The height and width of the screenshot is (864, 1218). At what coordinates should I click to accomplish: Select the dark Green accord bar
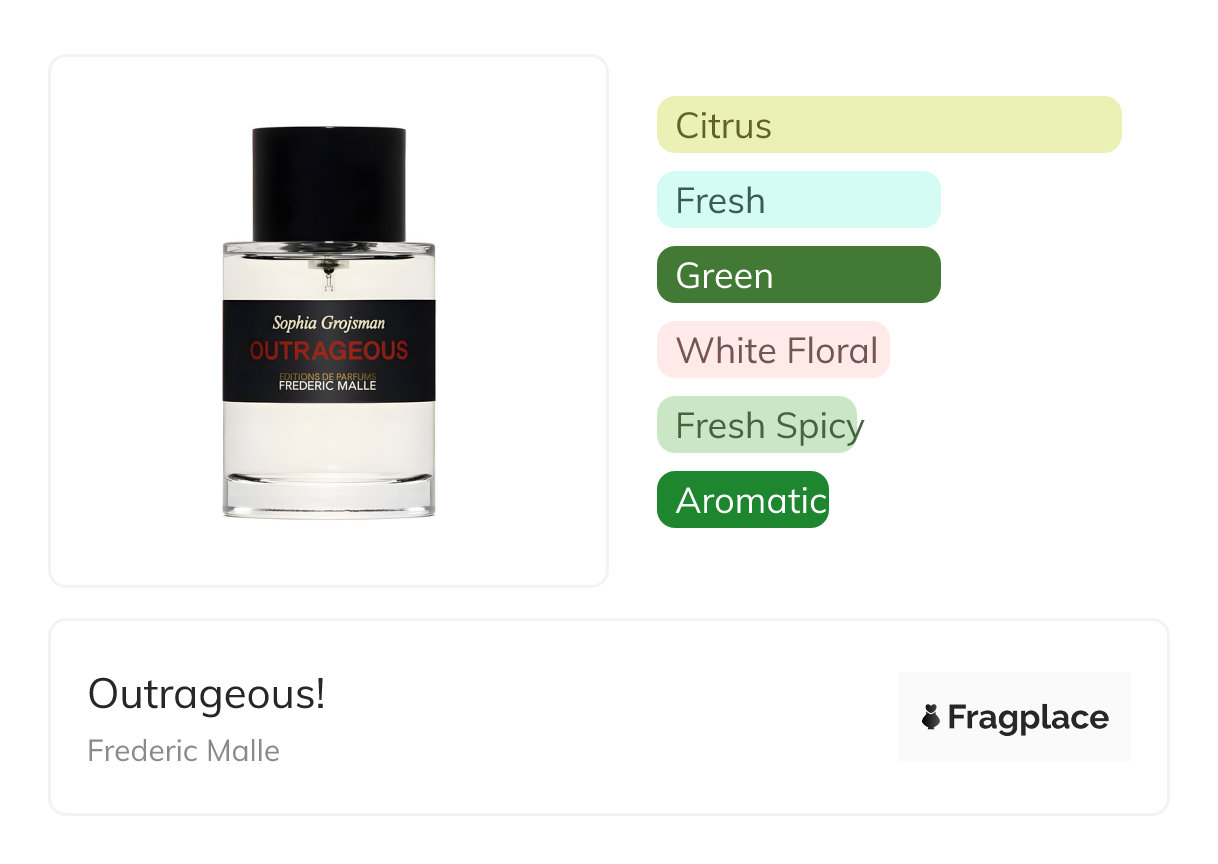coord(798,275)
